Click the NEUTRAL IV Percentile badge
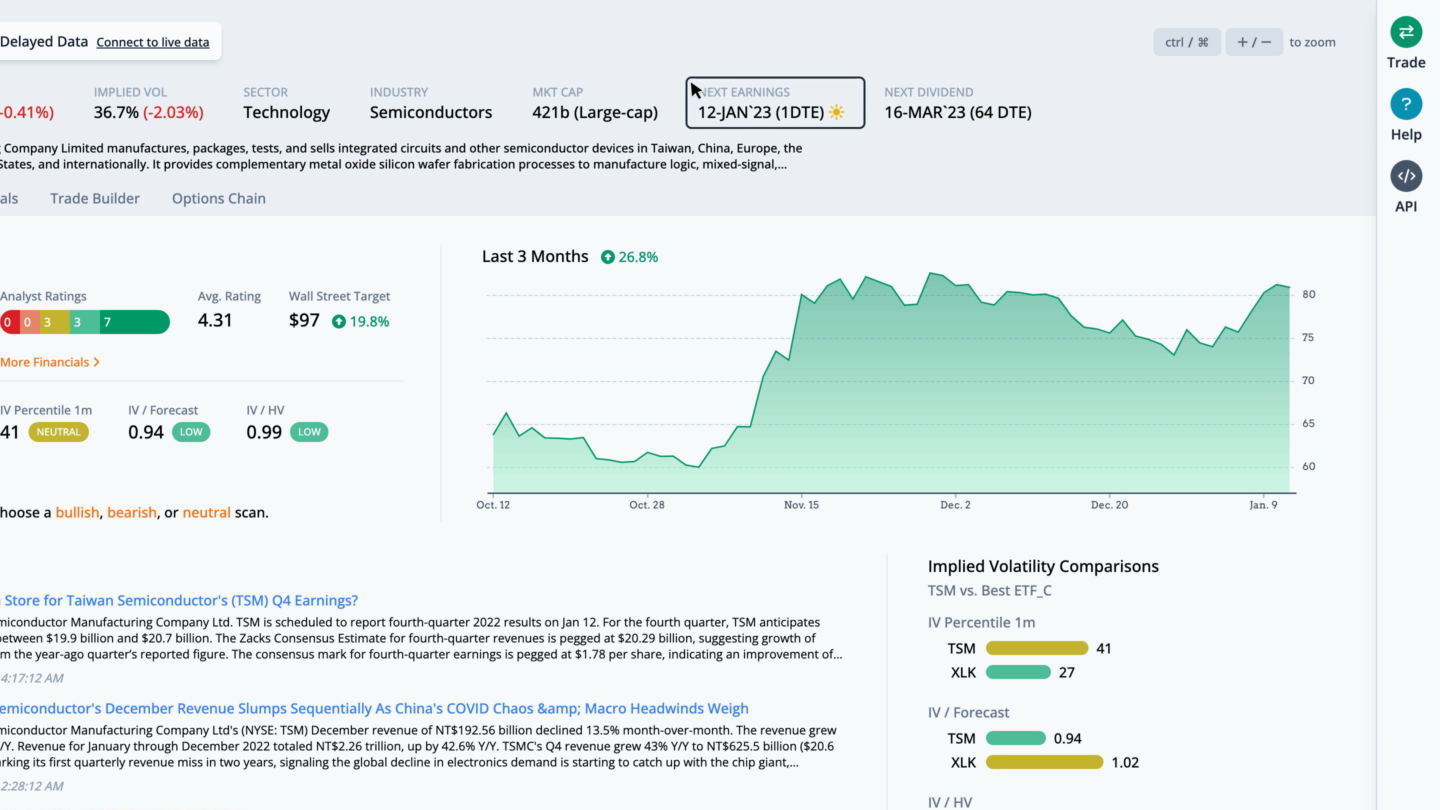 pyautogui.click(x=59, y=432)
